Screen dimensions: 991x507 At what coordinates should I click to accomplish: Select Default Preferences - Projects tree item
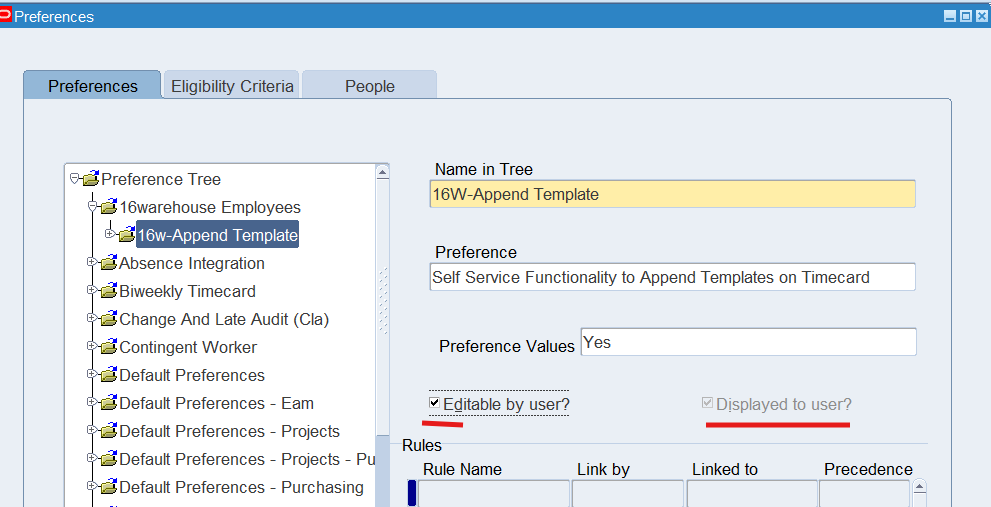(229, 431)
